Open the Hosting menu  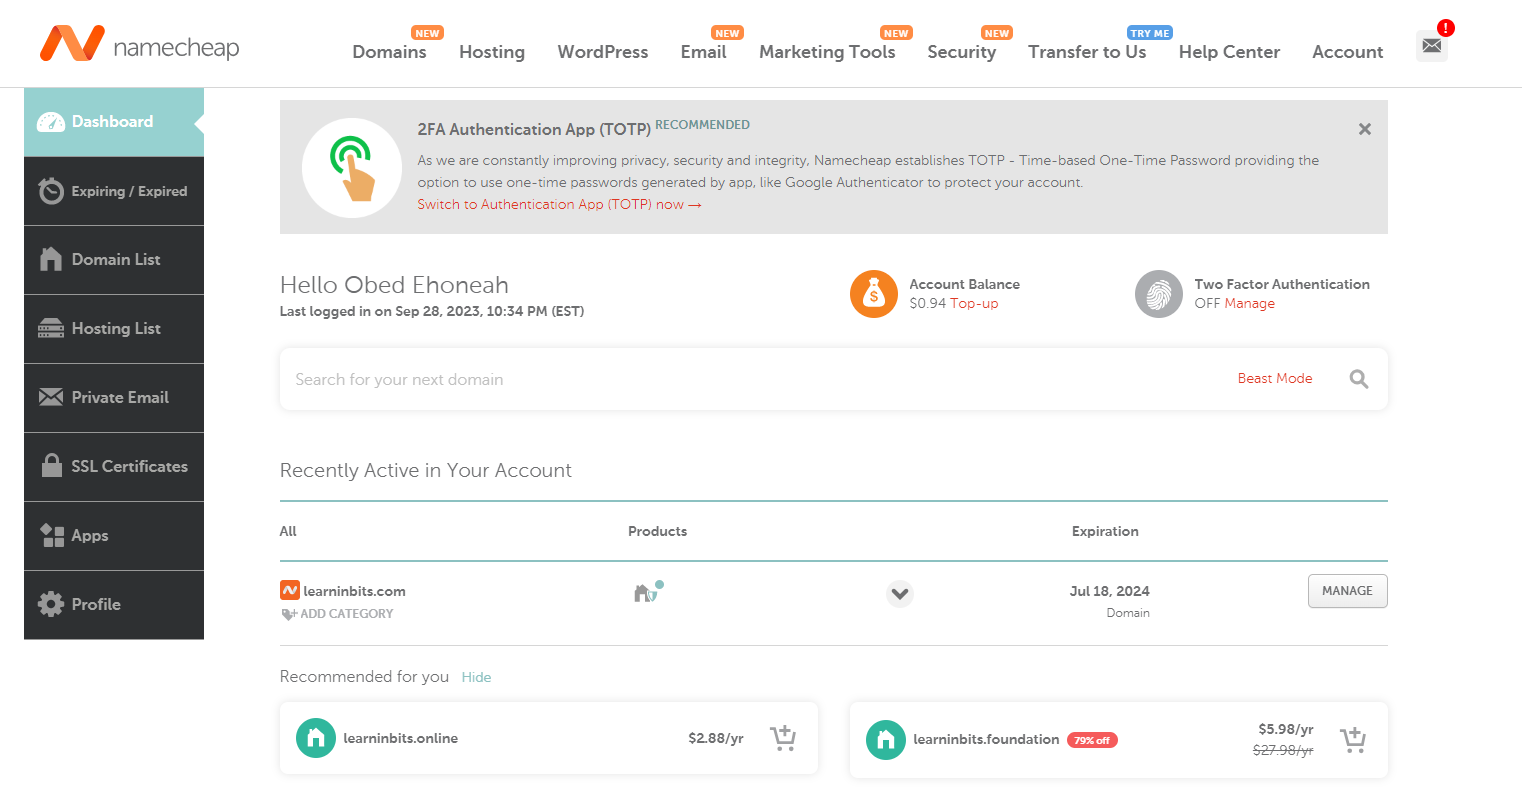492,52
